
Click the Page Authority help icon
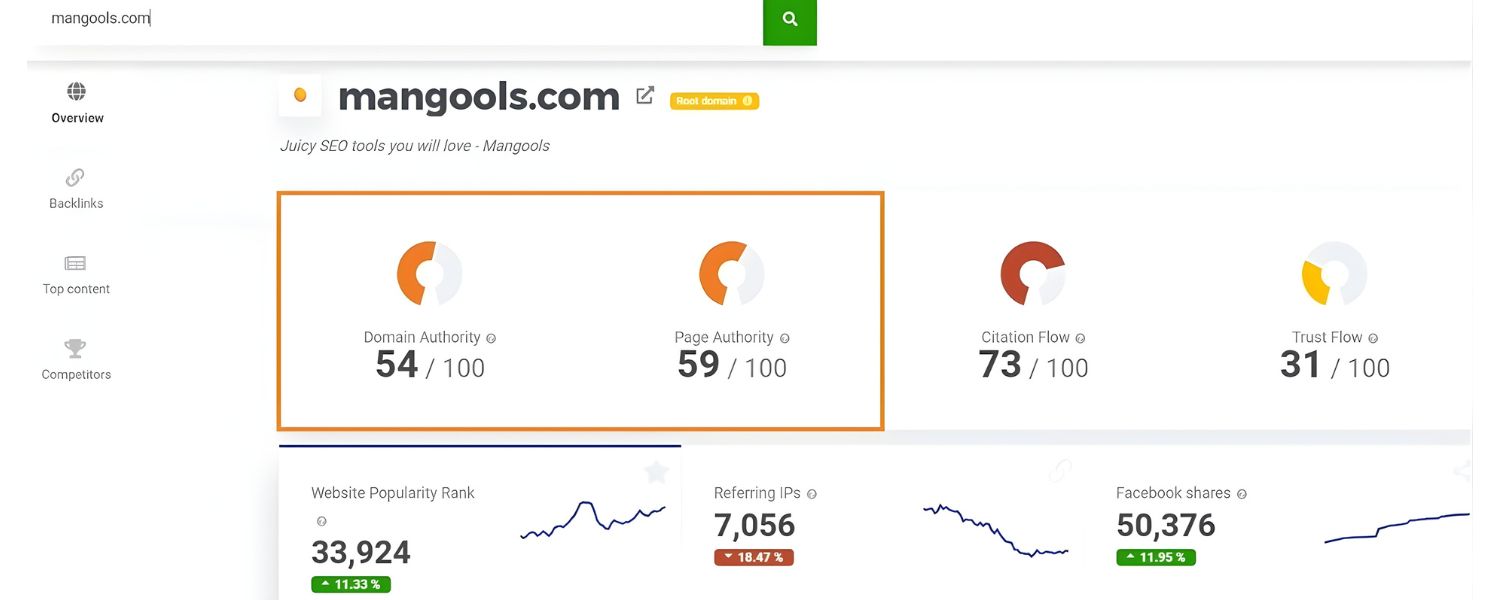point(785,338)
